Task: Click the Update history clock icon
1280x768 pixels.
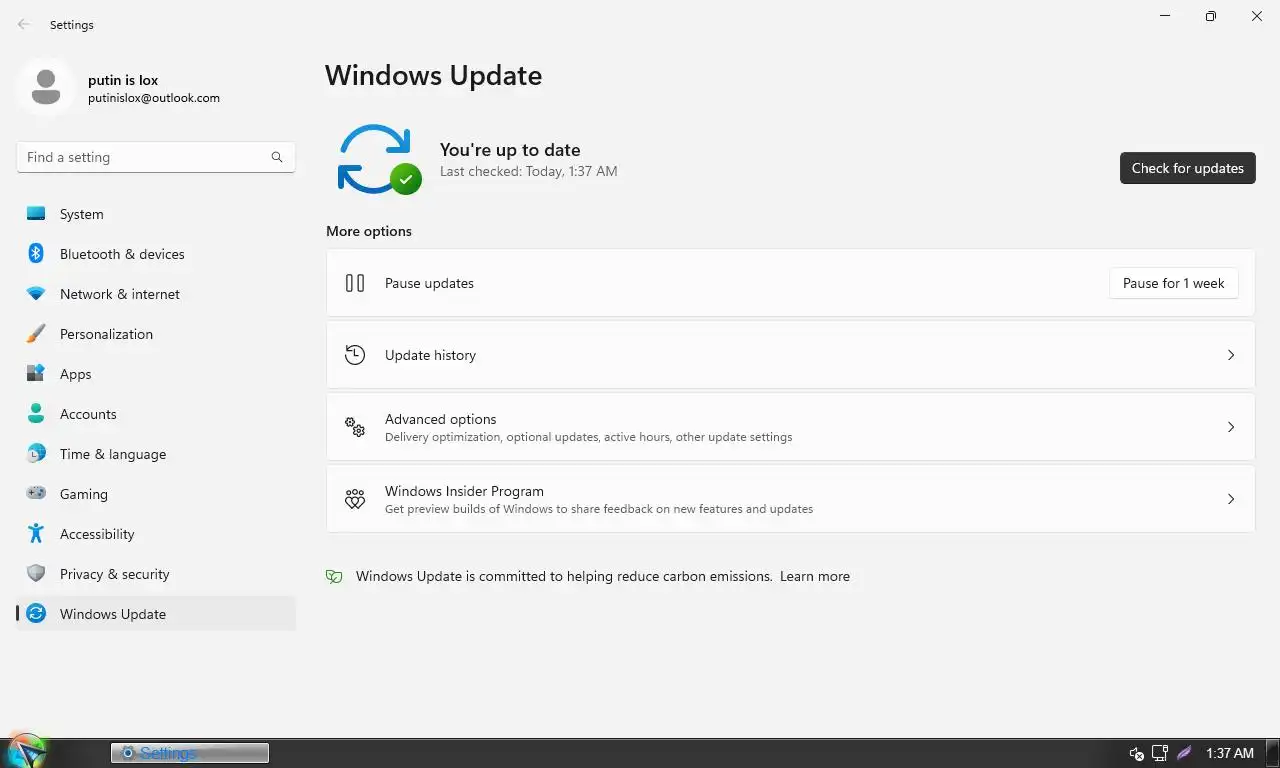Action: pyautogui.click(x=355, y=355)
